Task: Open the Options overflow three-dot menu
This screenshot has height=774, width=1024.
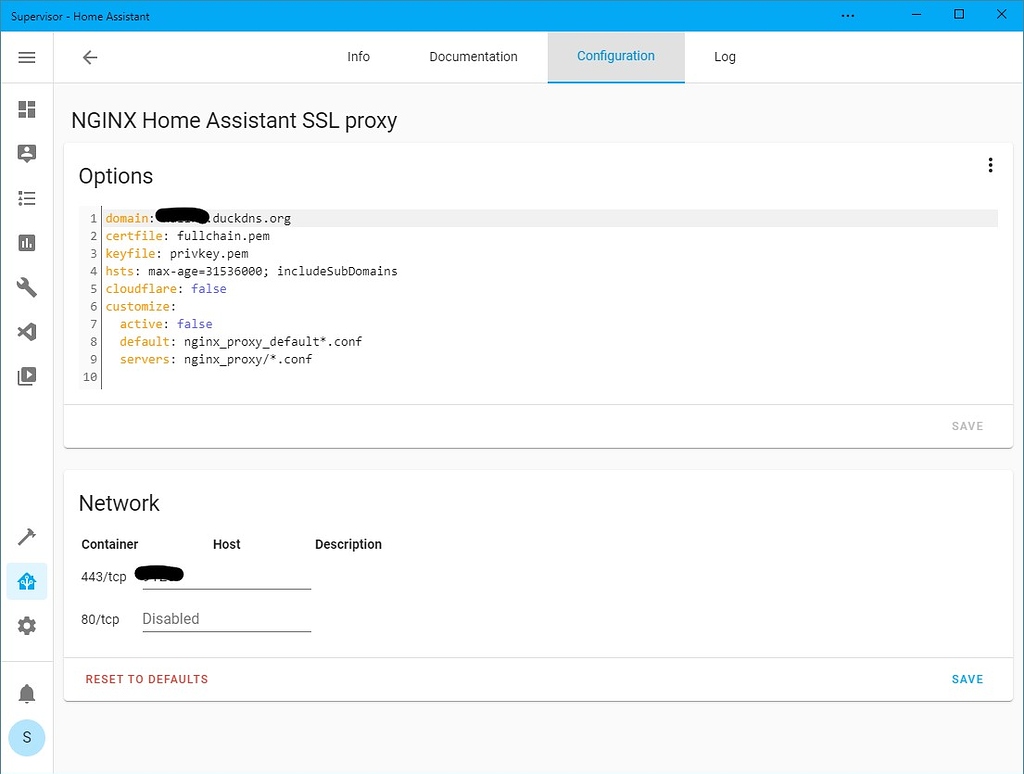Action: click(x=990, y=164)
